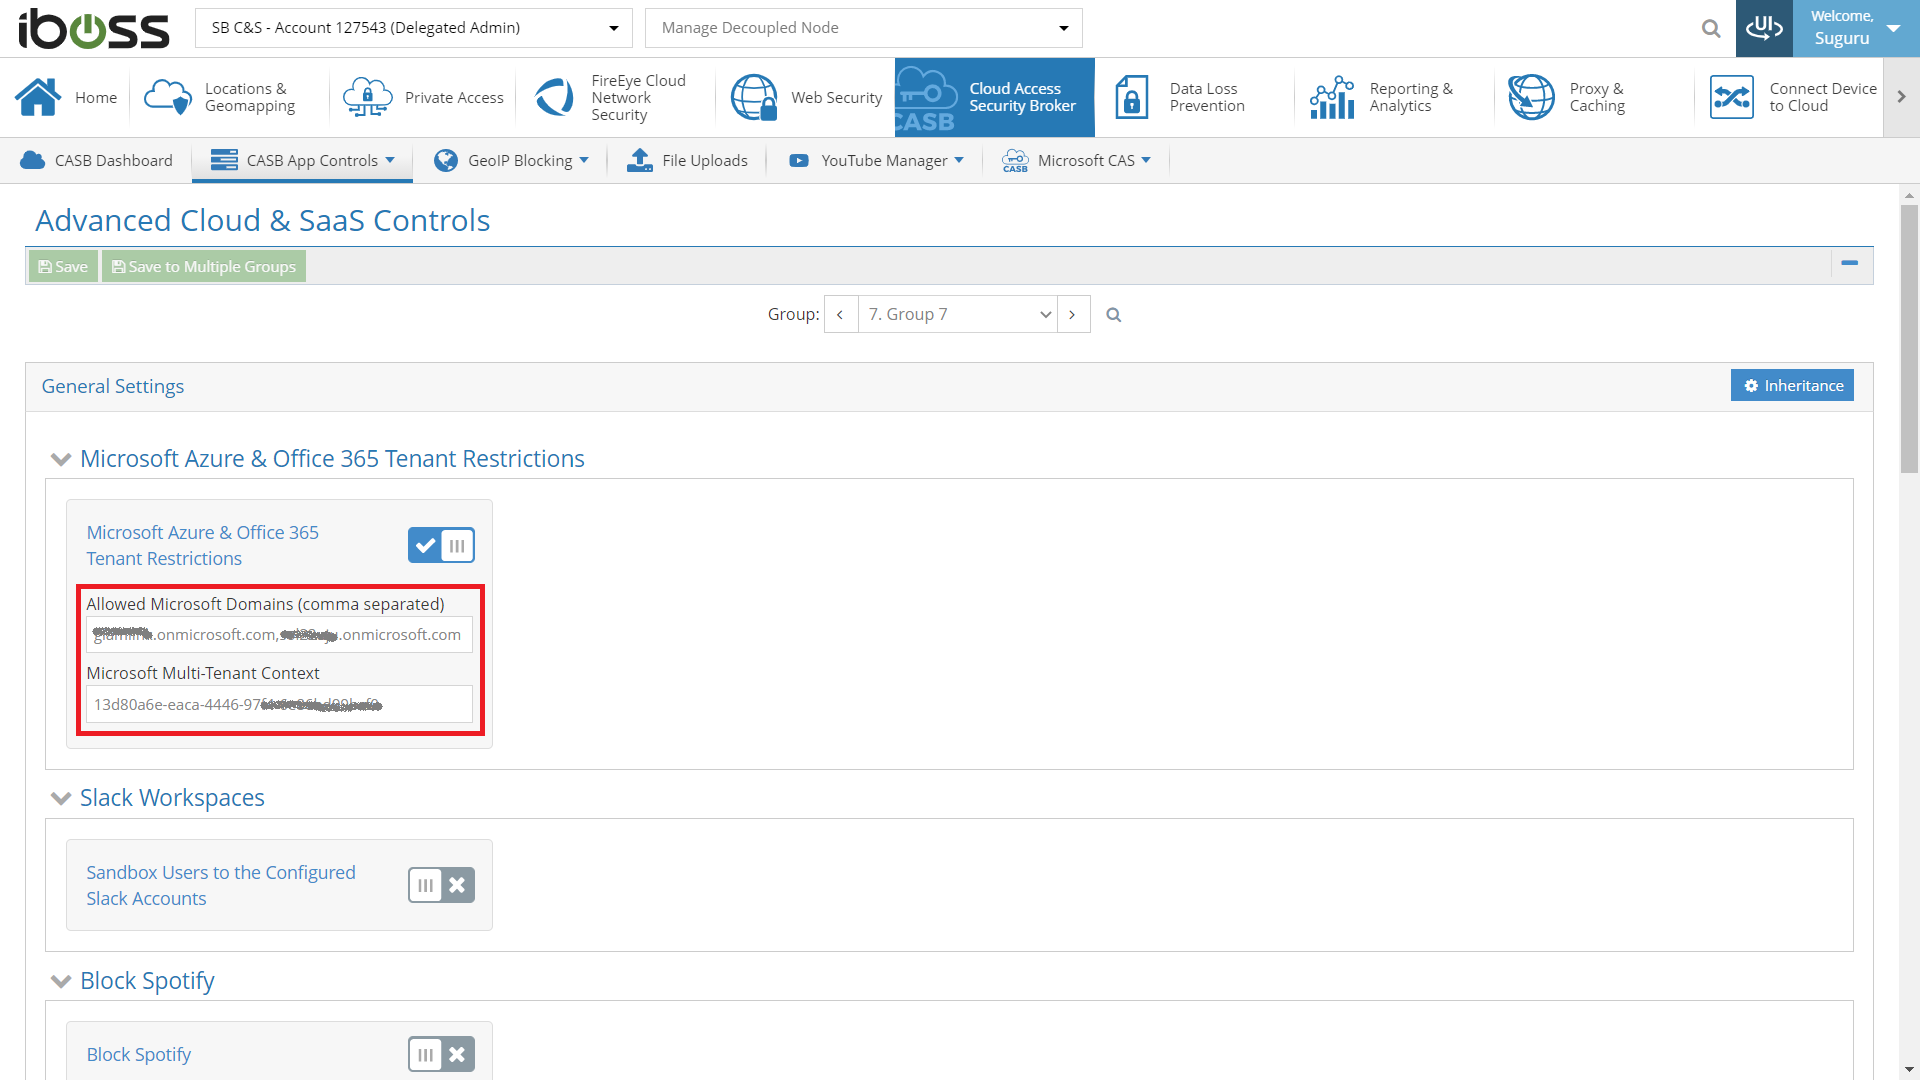1920x1080 pixels.
Task: Click the File Uploads upload icon
Action: point(640,160)
